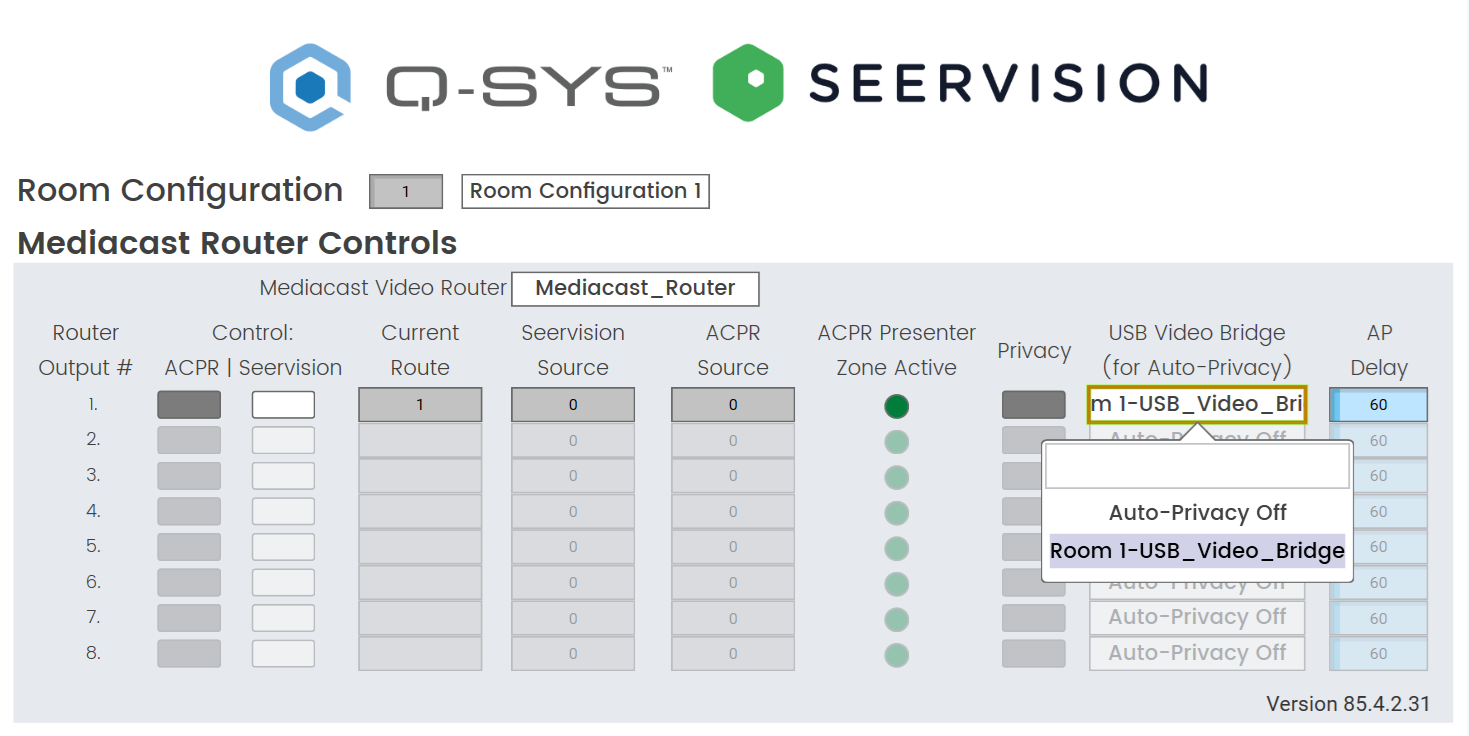
Task: Click the search box in the dropdown popup
Action: pos(1197,467)
